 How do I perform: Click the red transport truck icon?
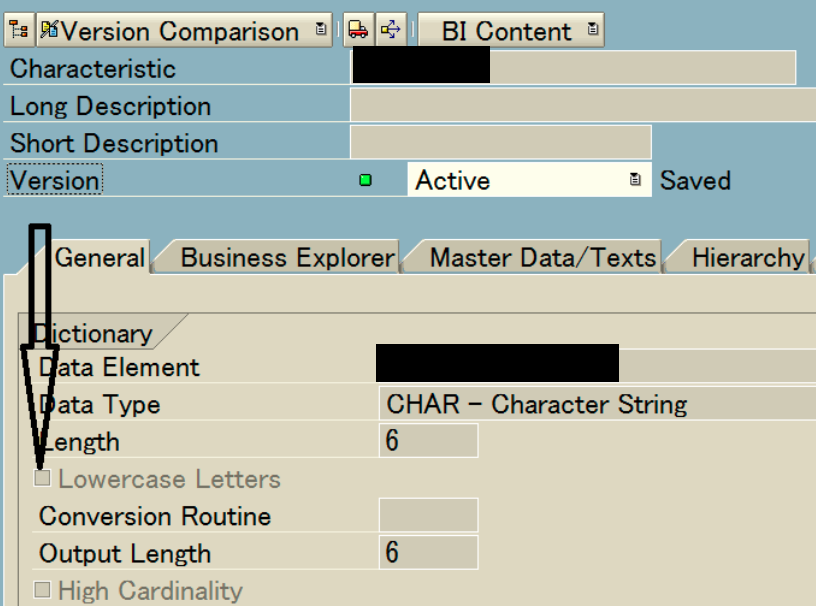(358, 31)
